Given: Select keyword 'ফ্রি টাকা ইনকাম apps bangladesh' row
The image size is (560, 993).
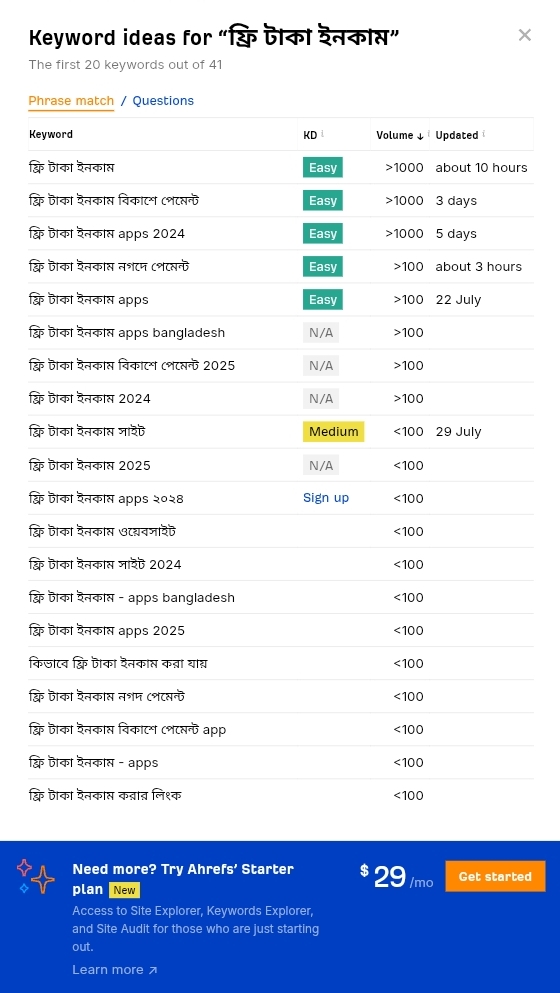Looking at the screenshot, I should [x=281, y=332].
